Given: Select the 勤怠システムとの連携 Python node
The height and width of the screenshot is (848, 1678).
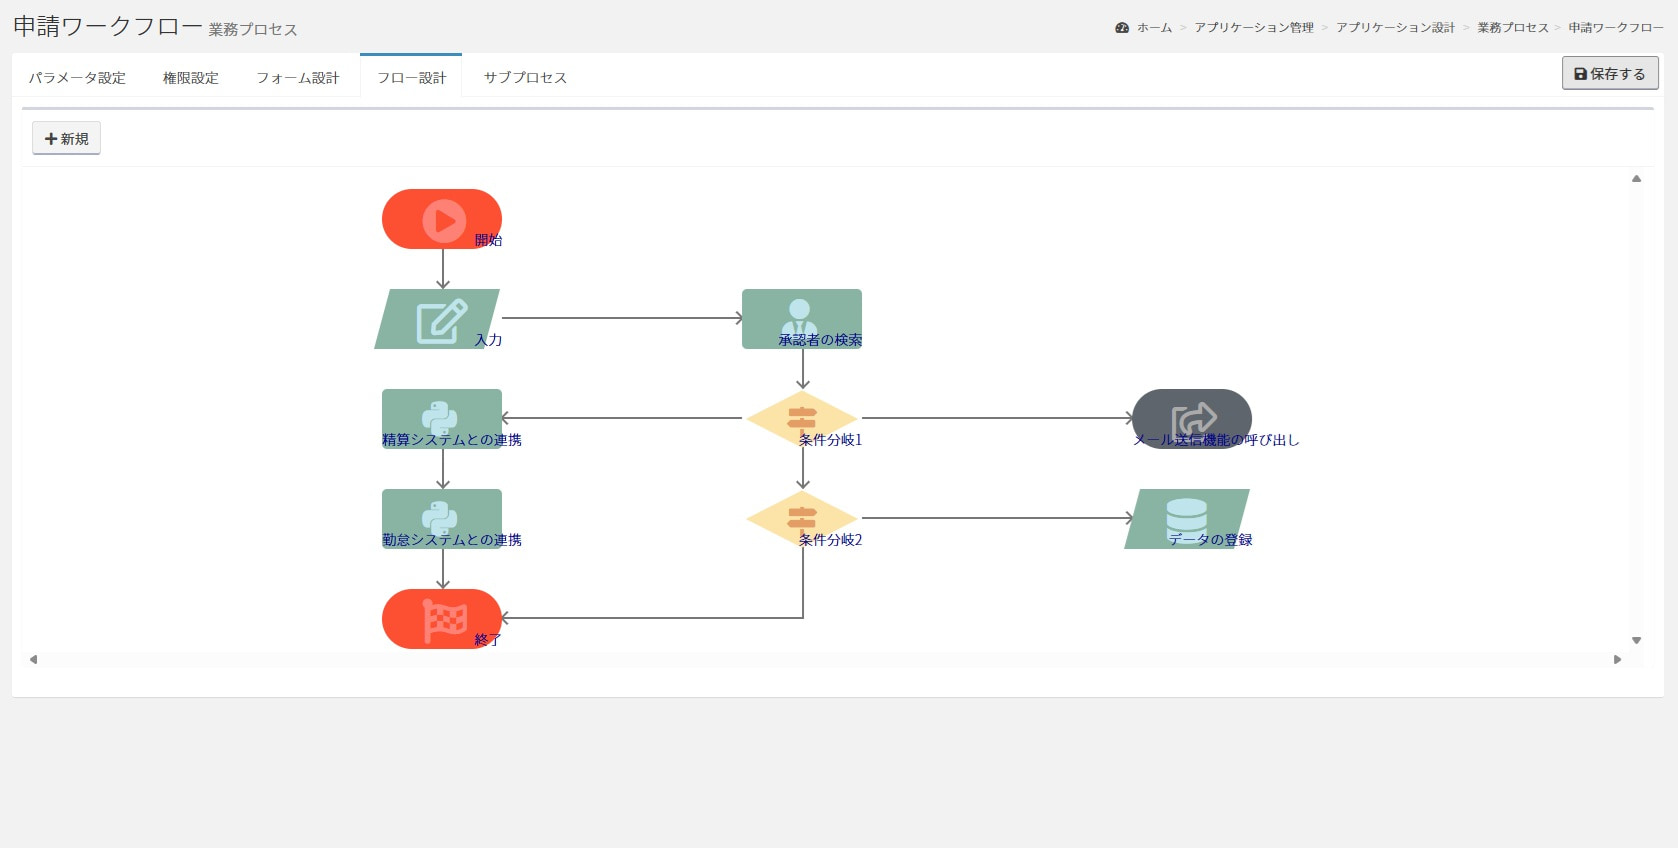Looking at the screenshot, I should (x=441, y=518).
